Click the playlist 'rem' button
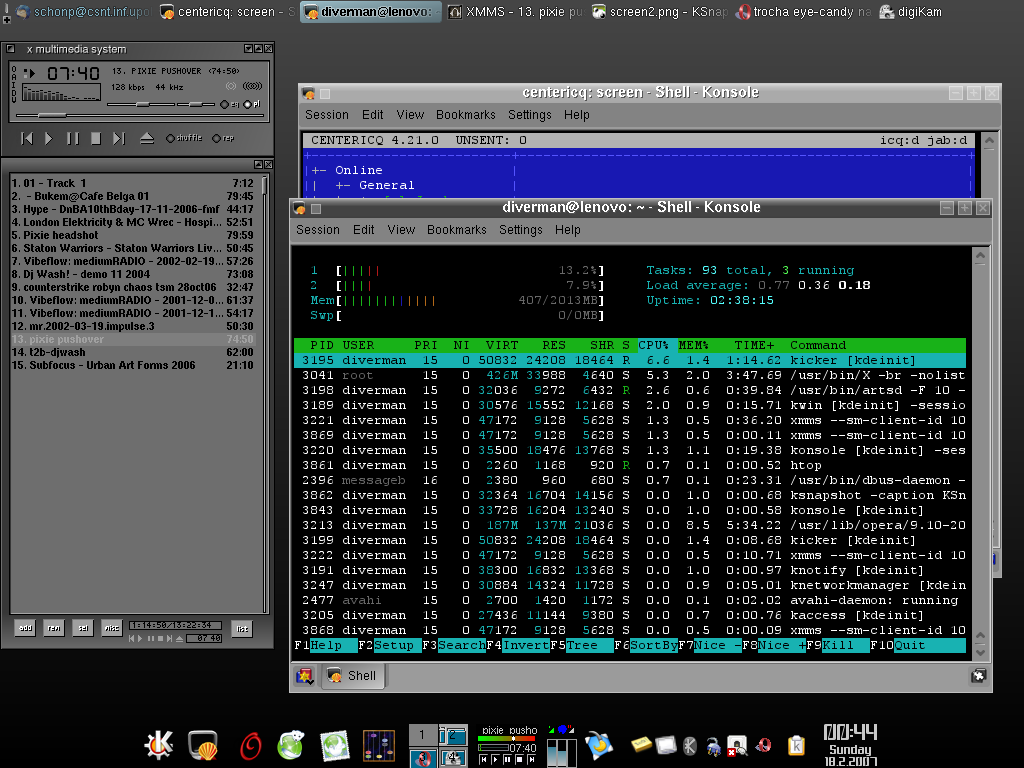The image size is (1024, 768). 54,628
